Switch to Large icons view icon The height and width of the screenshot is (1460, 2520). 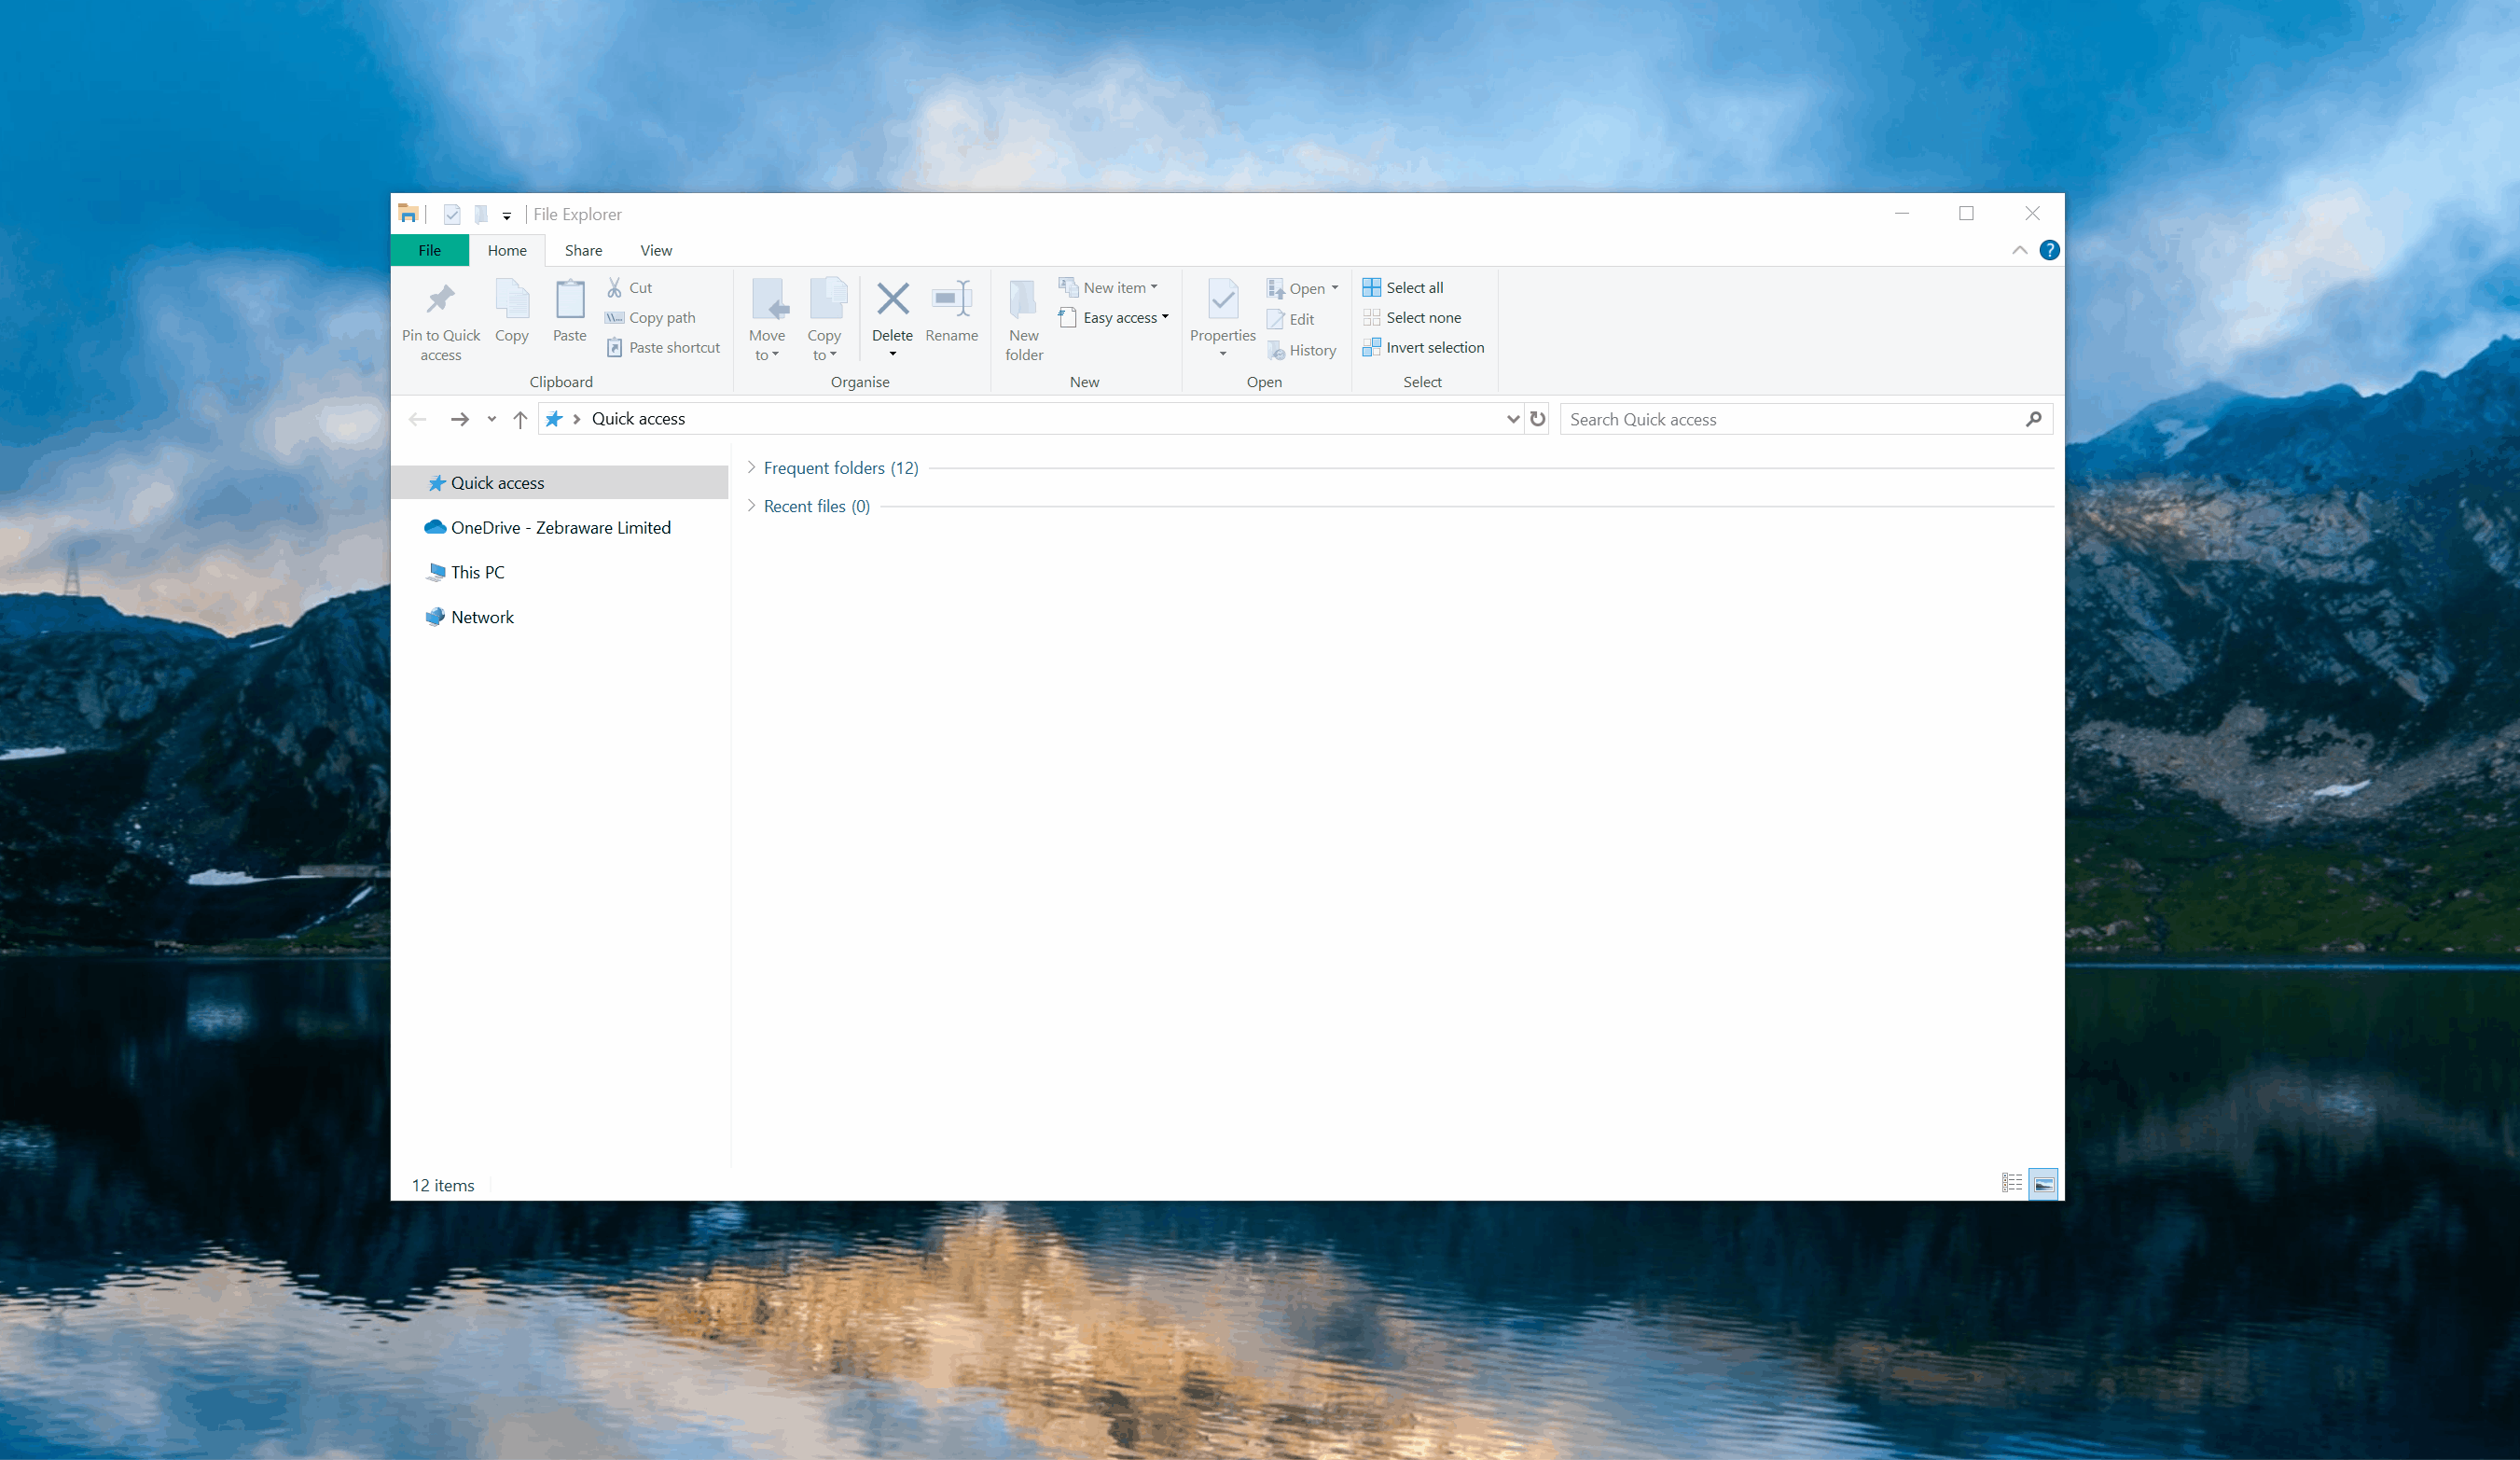point(2044,1183)
